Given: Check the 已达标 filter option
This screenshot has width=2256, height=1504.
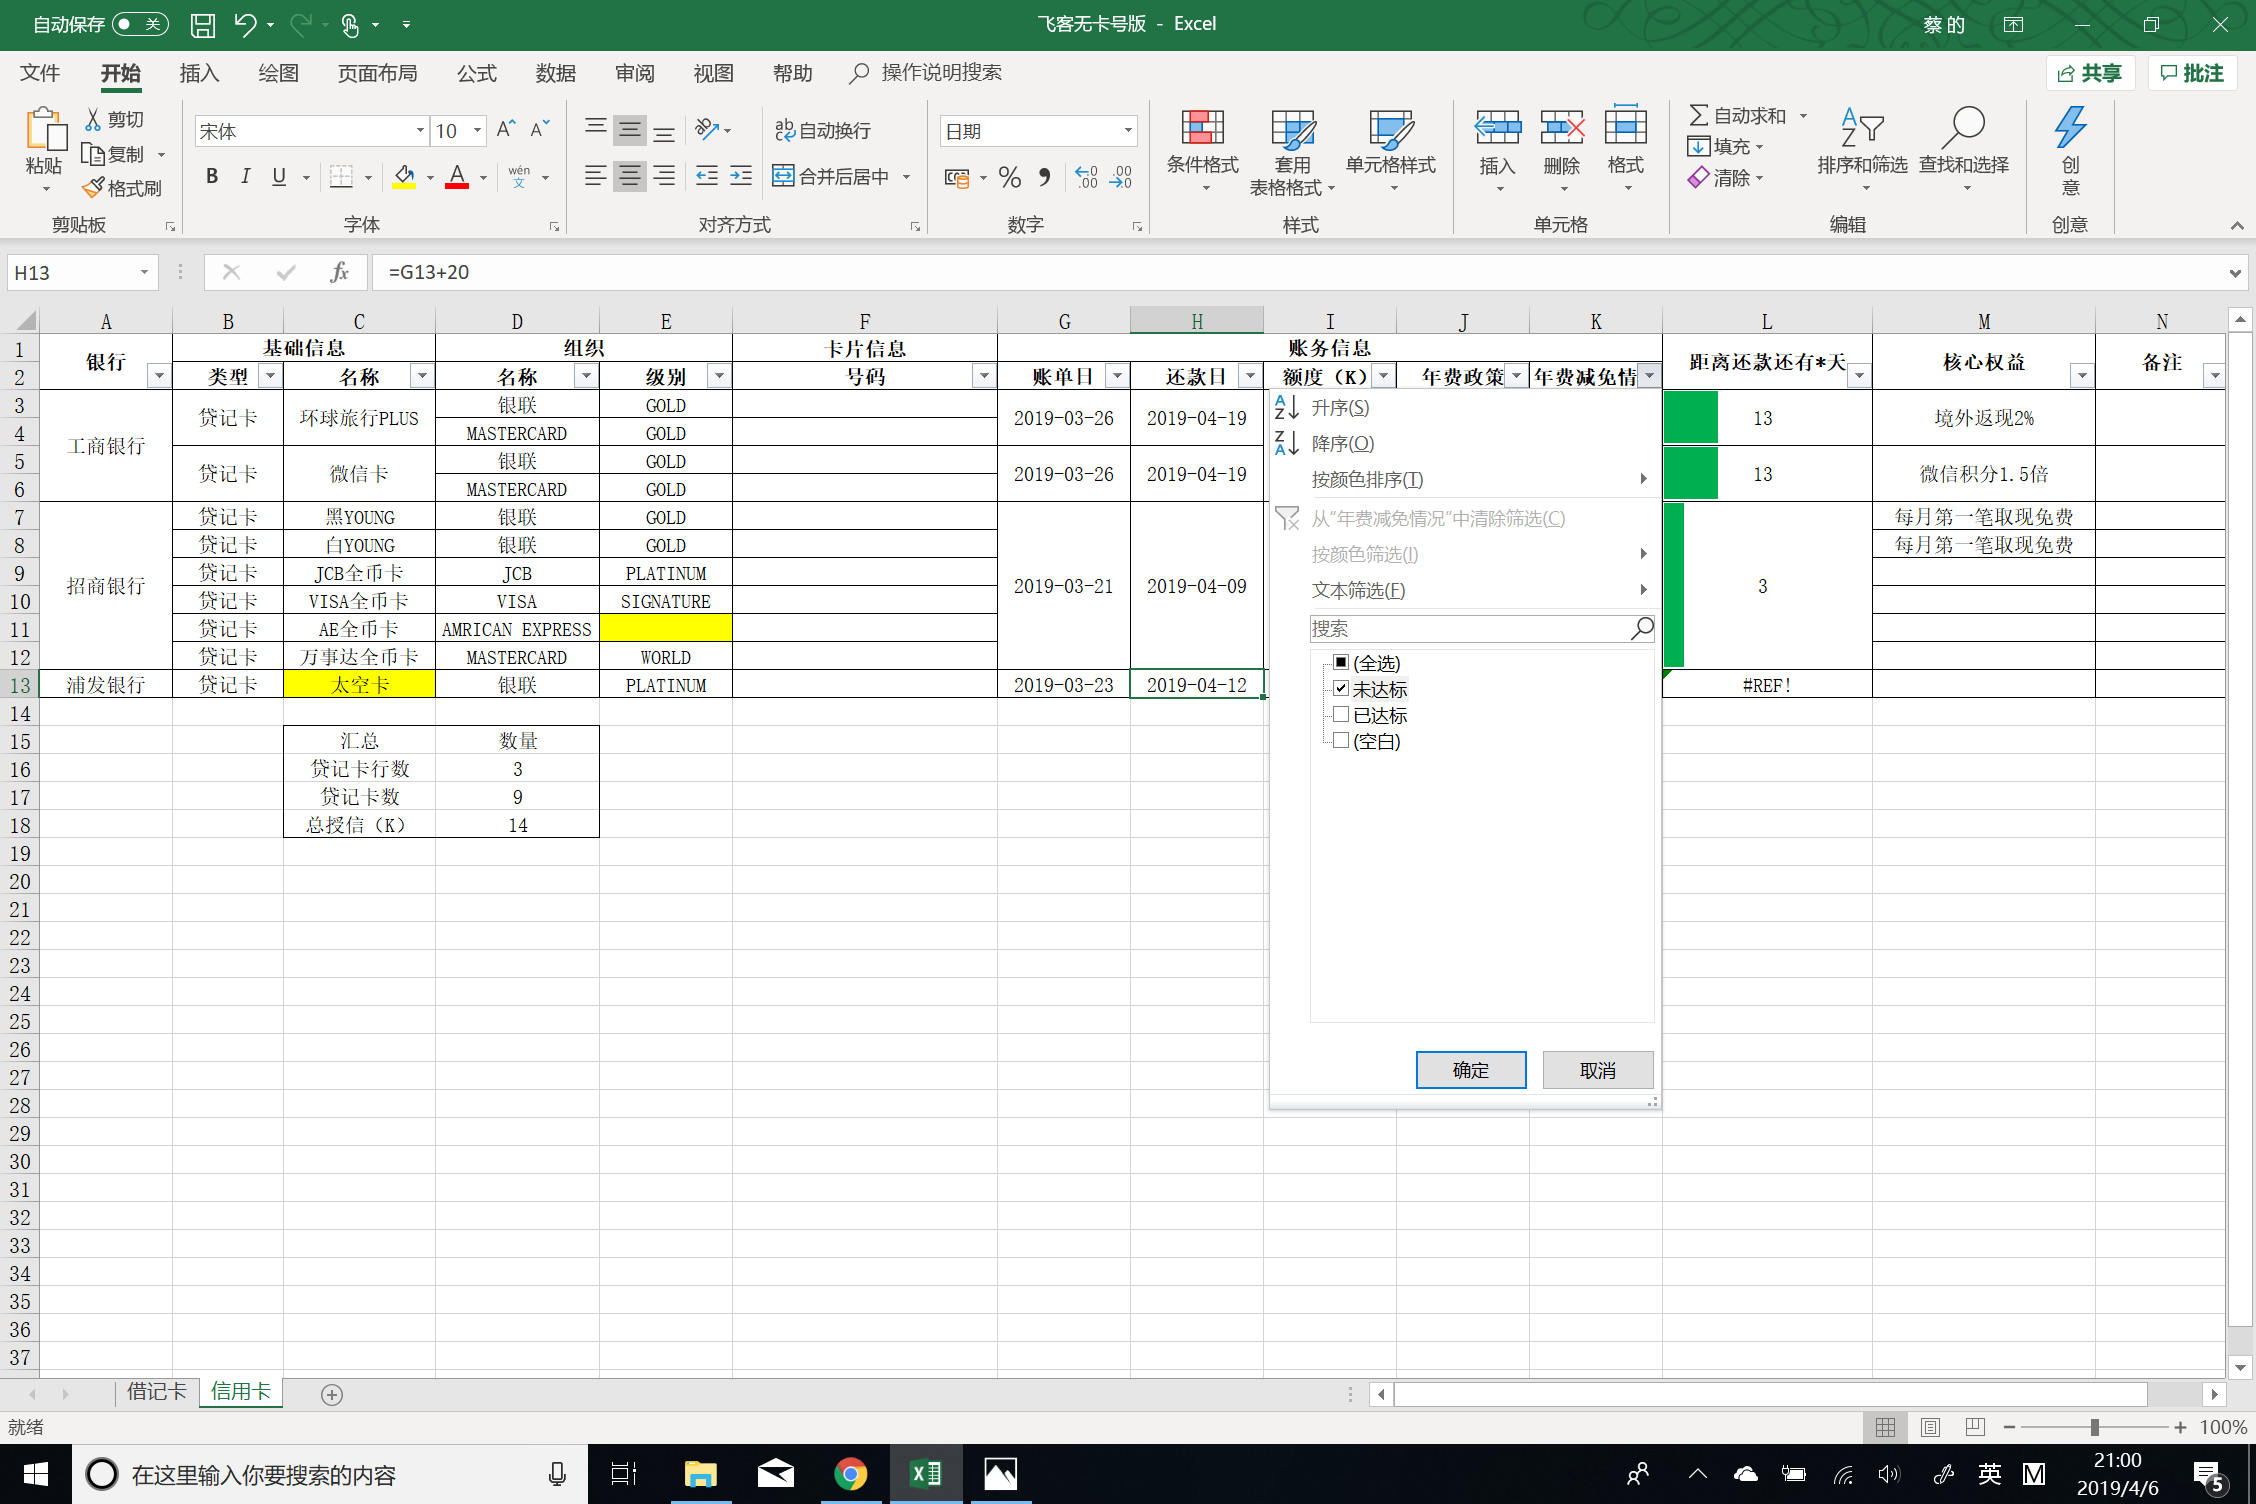Looking at the screenshot, I should [x=1341, y=714].
